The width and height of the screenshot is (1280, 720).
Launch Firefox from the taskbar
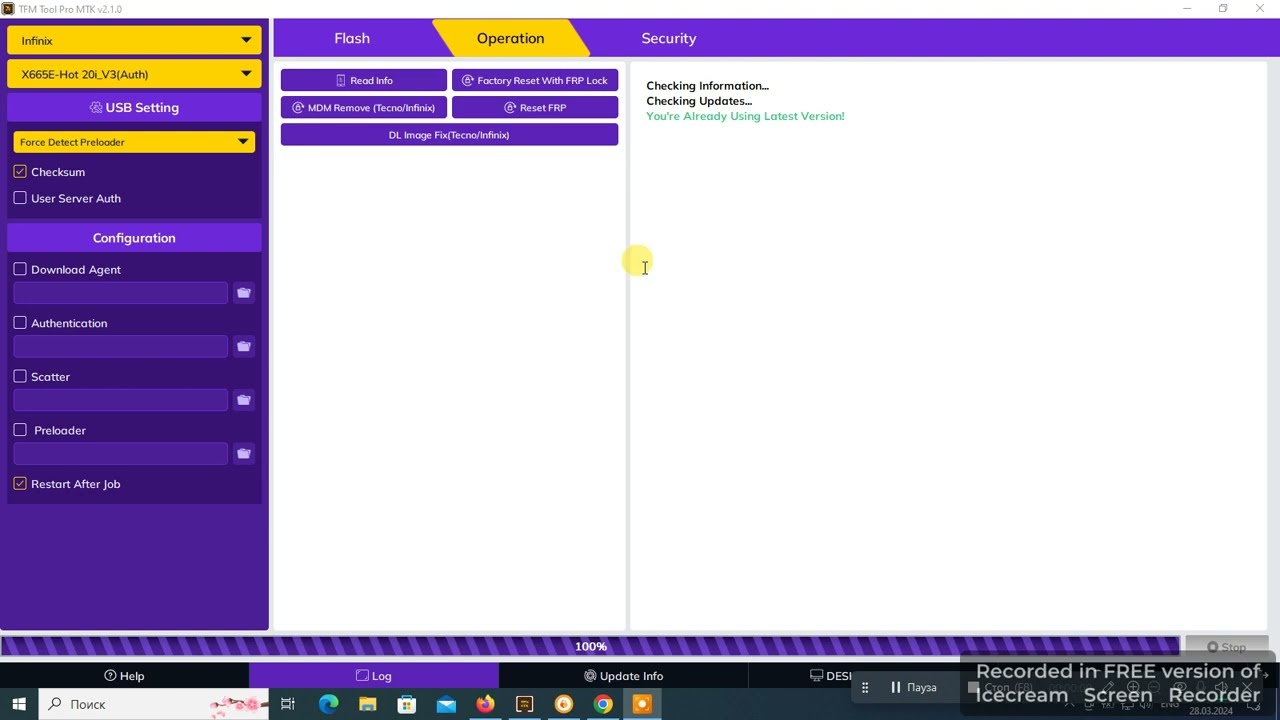tap(485, 704)
